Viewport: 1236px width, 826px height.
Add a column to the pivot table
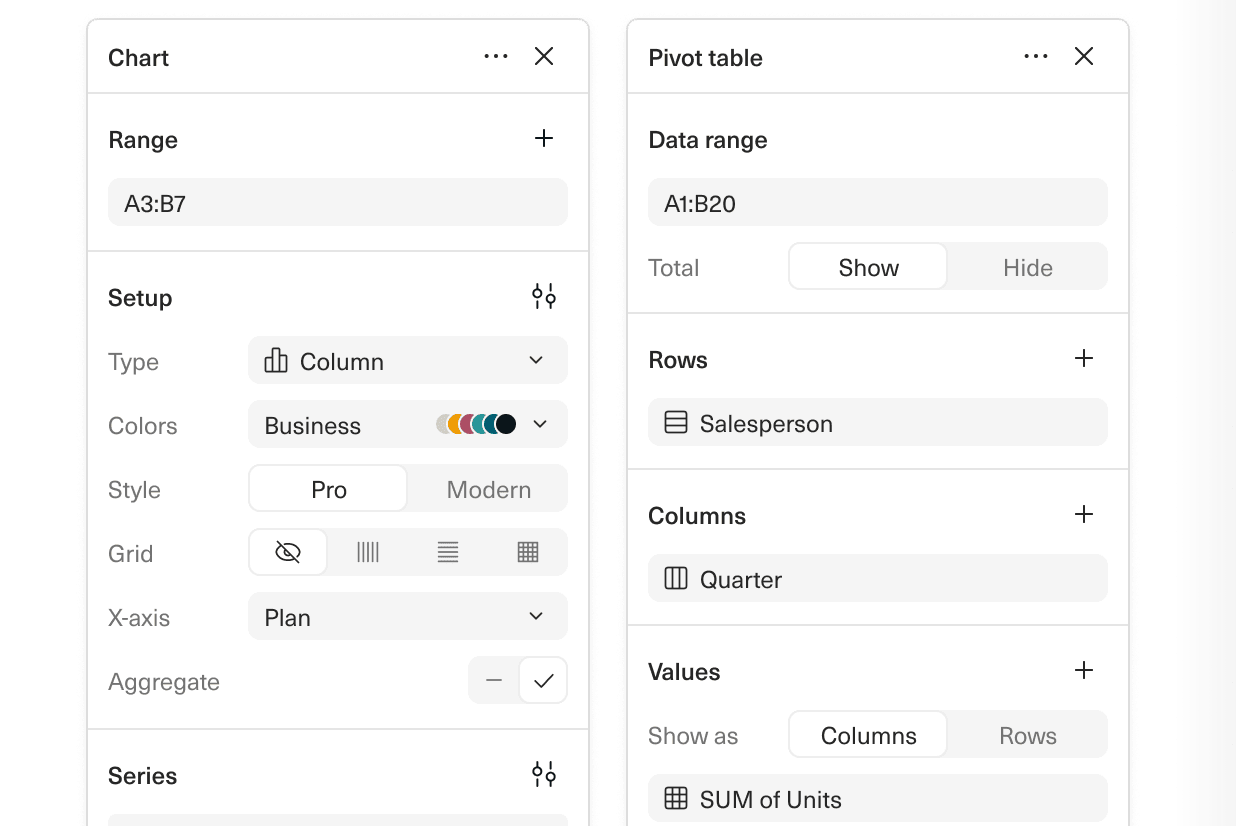pyautogui.click(x=1084, y=514)
